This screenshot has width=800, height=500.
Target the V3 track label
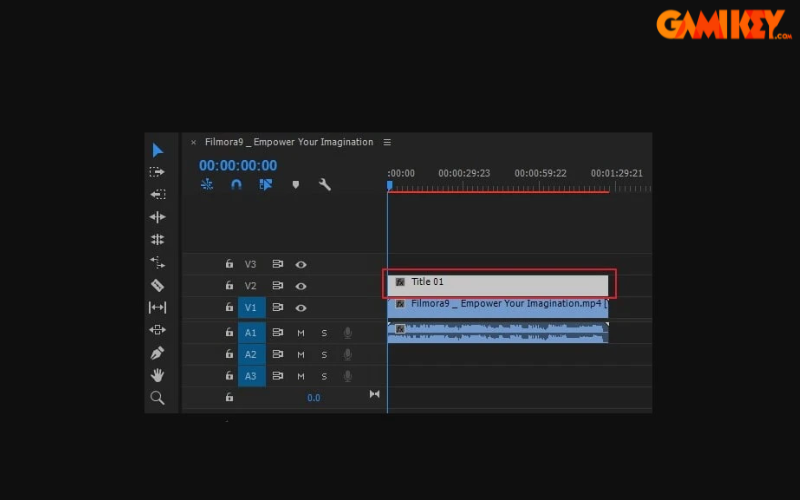(x=251, y=264)
